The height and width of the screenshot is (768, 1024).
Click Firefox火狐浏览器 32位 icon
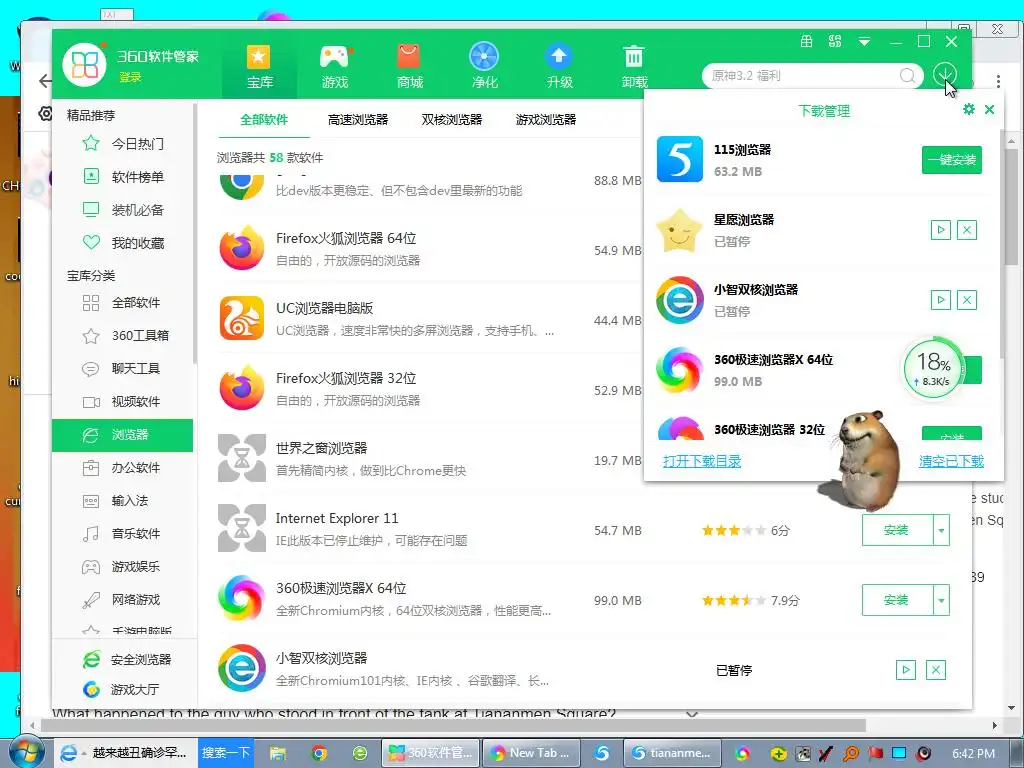coord(242,388)
